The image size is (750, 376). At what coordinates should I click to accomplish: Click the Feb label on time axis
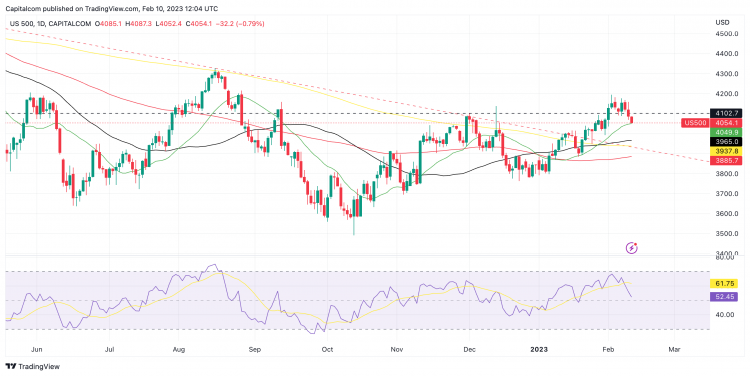(x=608, y=349)
